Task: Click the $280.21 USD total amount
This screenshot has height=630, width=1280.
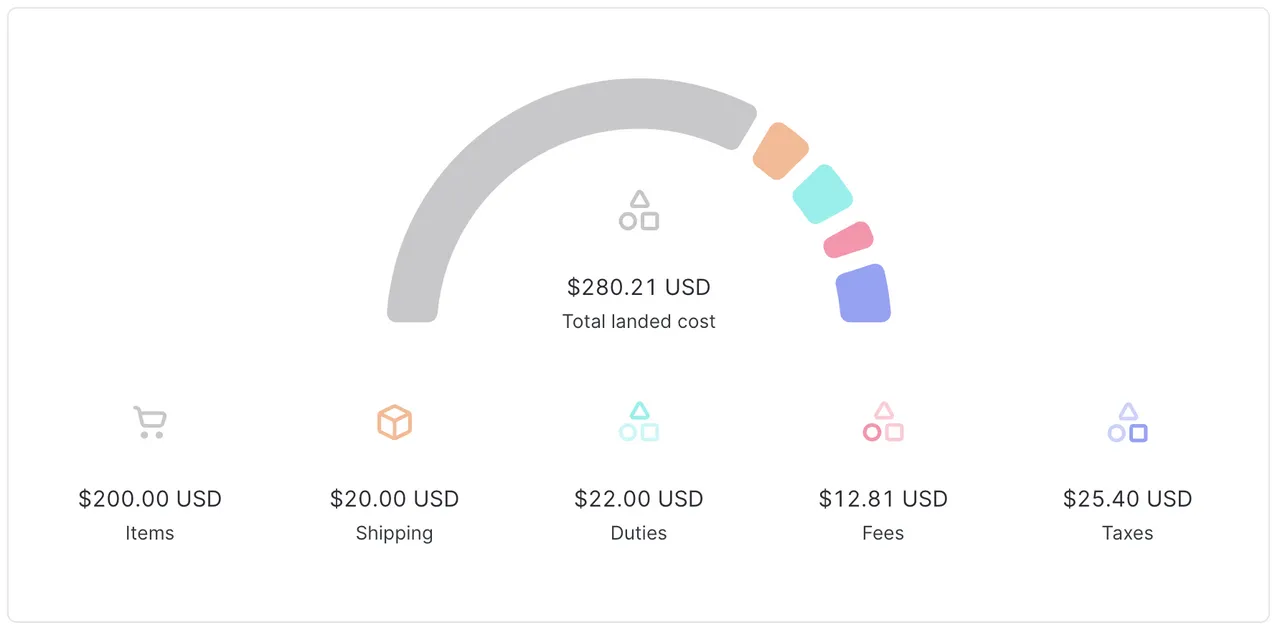Action: tap(639, 288)
